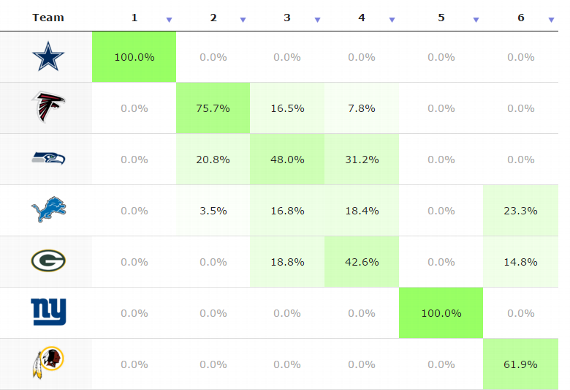Sort by seed 5 column arrow
Viewport: 570px width, 390px height.
pyautogui.click(x=476, y=20)
